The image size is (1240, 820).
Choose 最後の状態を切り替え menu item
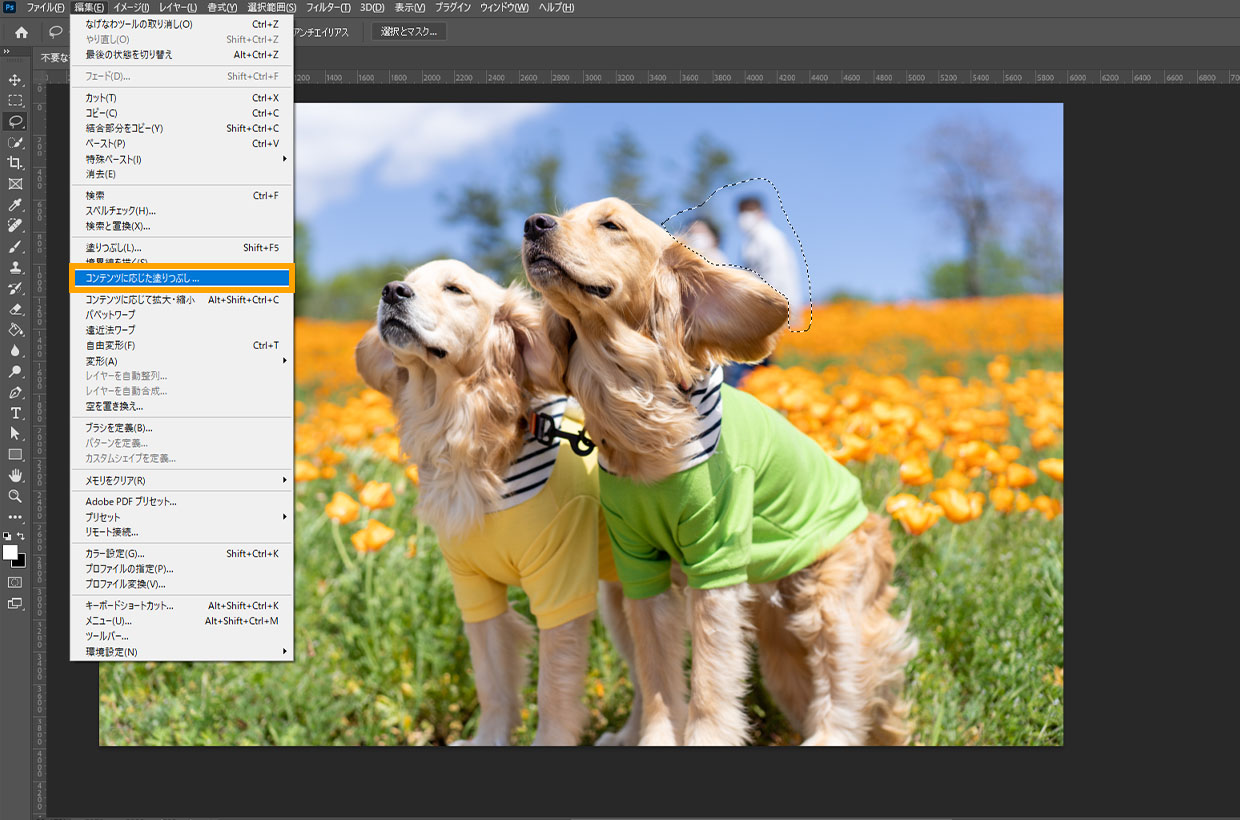[x=180, y=54]
